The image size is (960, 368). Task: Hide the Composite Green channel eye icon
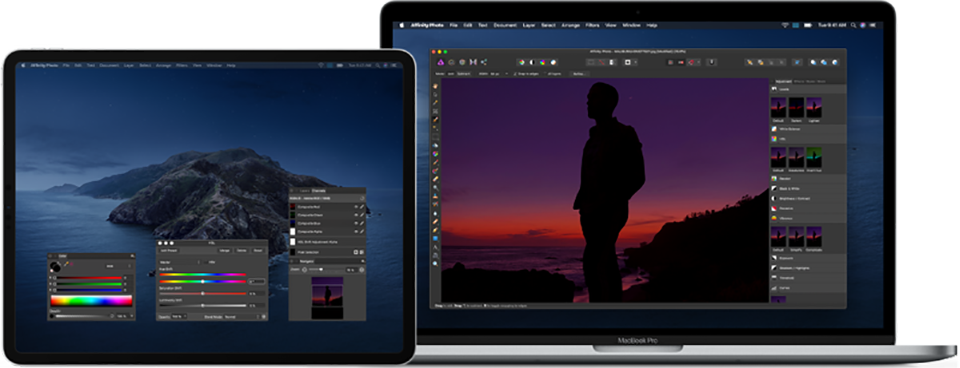point(356,215)
